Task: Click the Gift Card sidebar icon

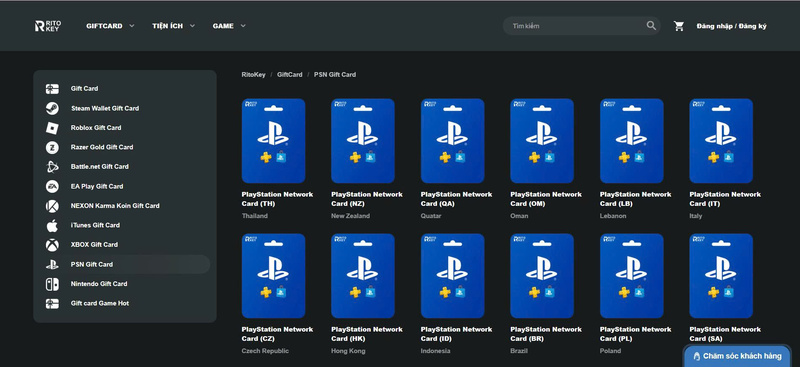Action: (x=52, y=89)
